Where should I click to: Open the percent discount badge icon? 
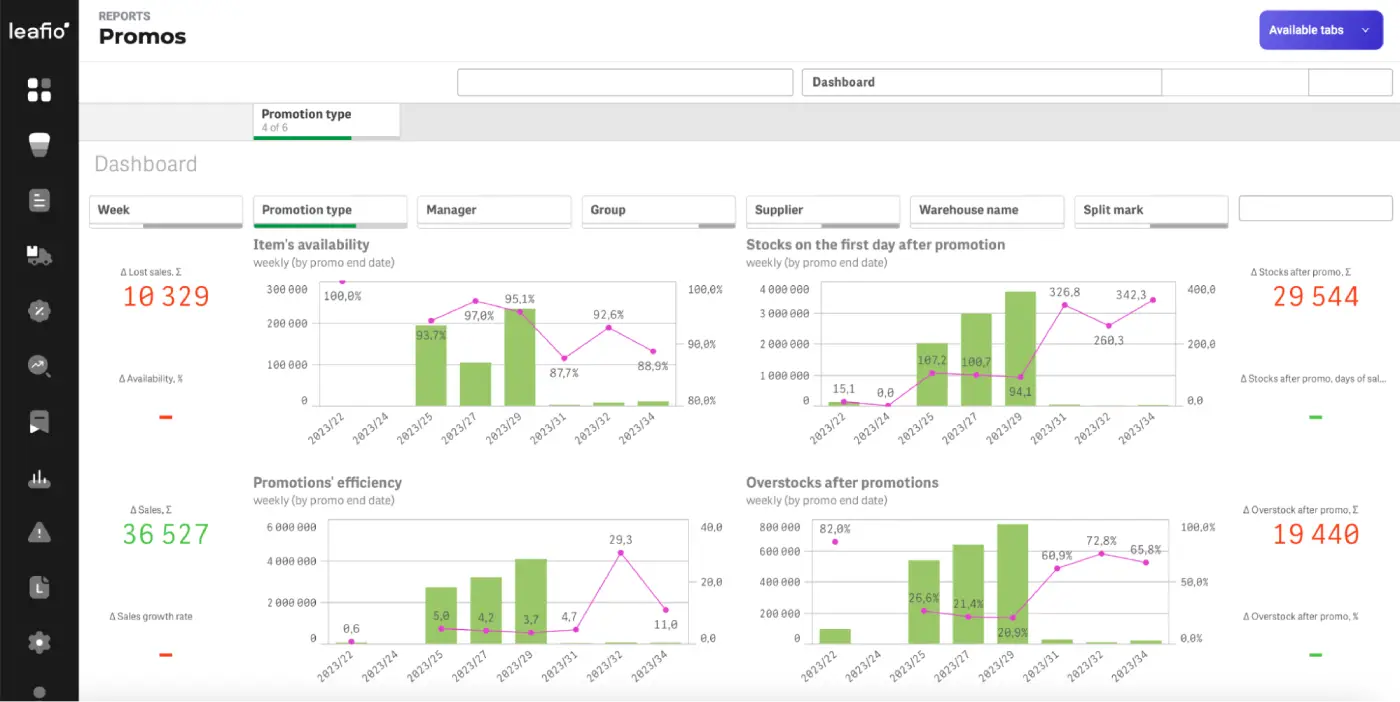coord(39,311)
